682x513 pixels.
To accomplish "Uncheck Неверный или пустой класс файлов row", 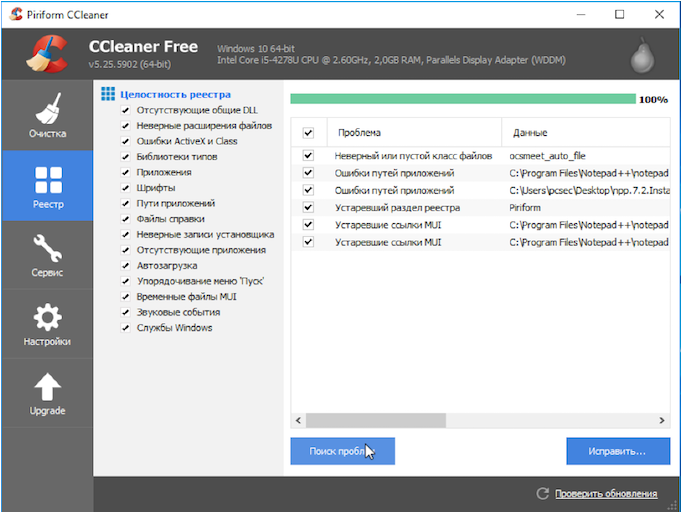I will (x=308, y=155).
